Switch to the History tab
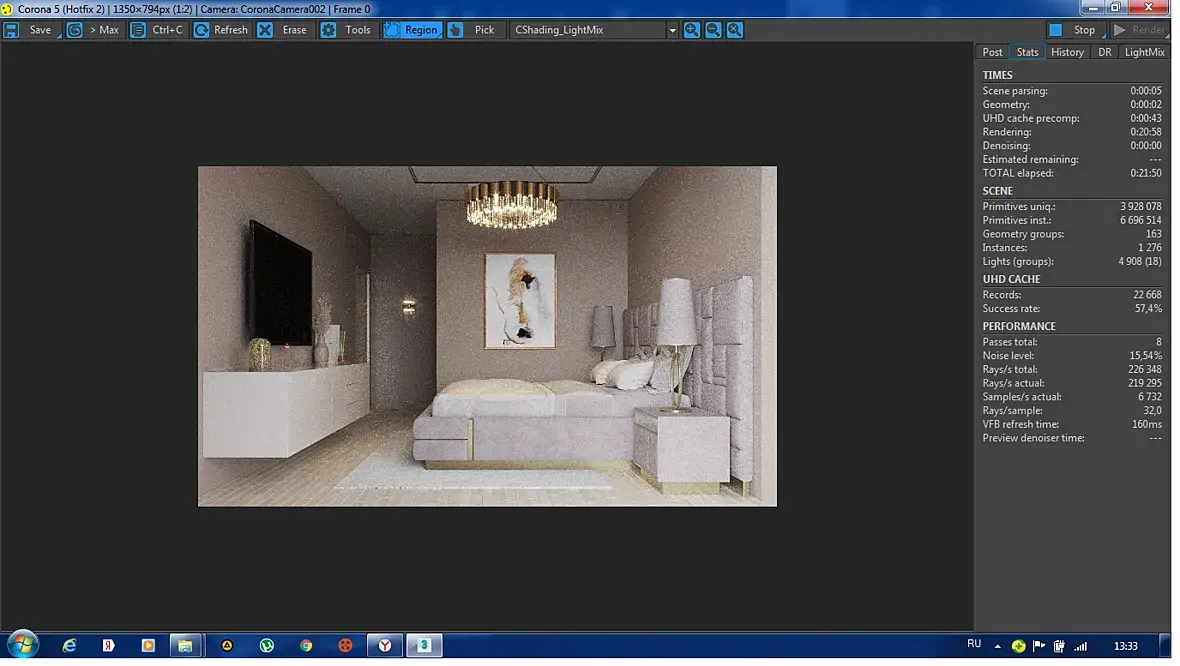1180x666 pixels. tap(1067, 52)
